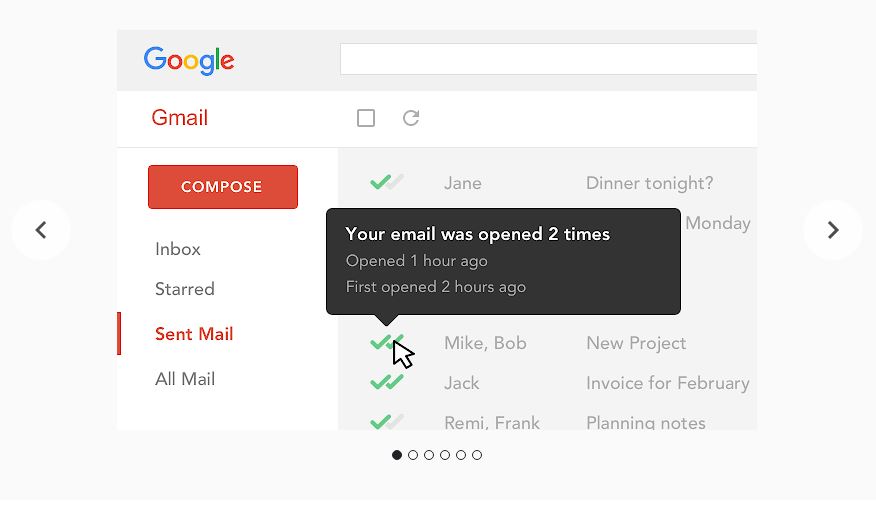Click the double checkmarks beside Mike, Bob
The height and width of the screenshot is (519, 876).
(x=387, y=342)
